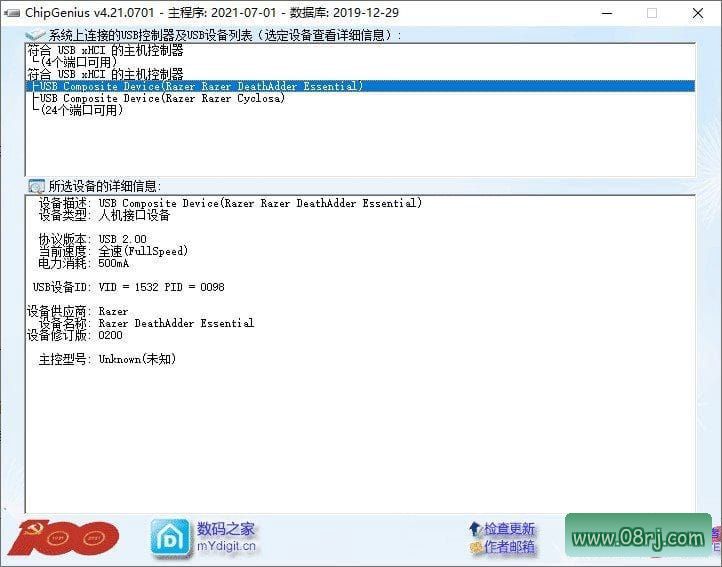722x567 pixels.
Task: Click the 设备类型 人机接口设备 line
Action: 104,215
